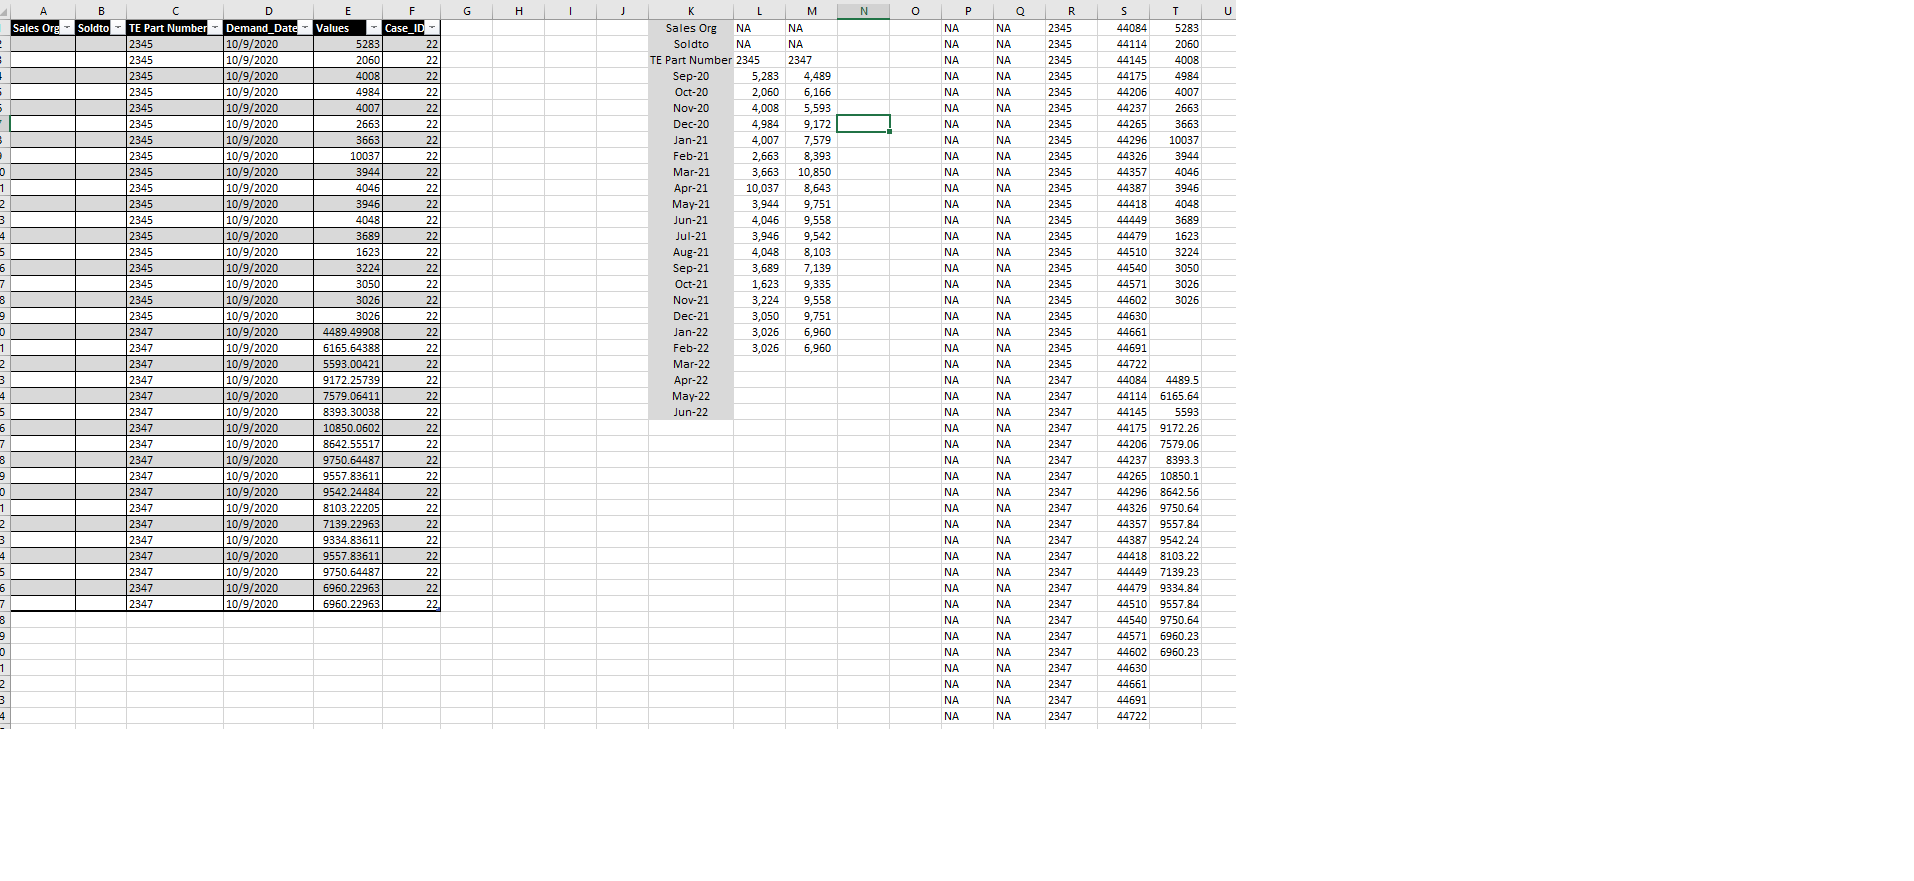Screen dimensions: 1914x881
Task: Select column J header
Action: [623, 11]
